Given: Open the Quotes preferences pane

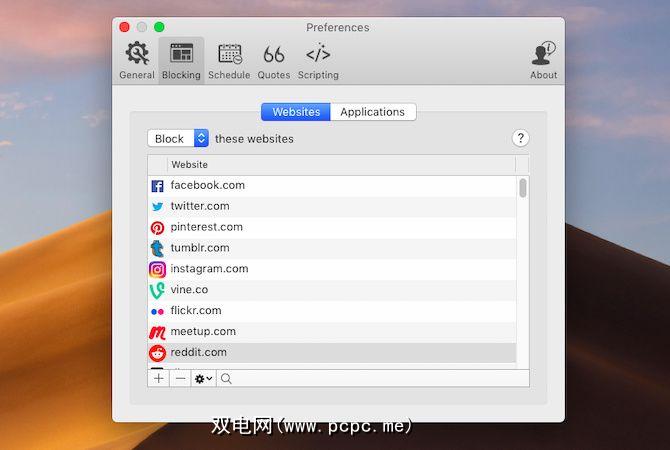Looking at the screenshot, I should coord(273,60).
